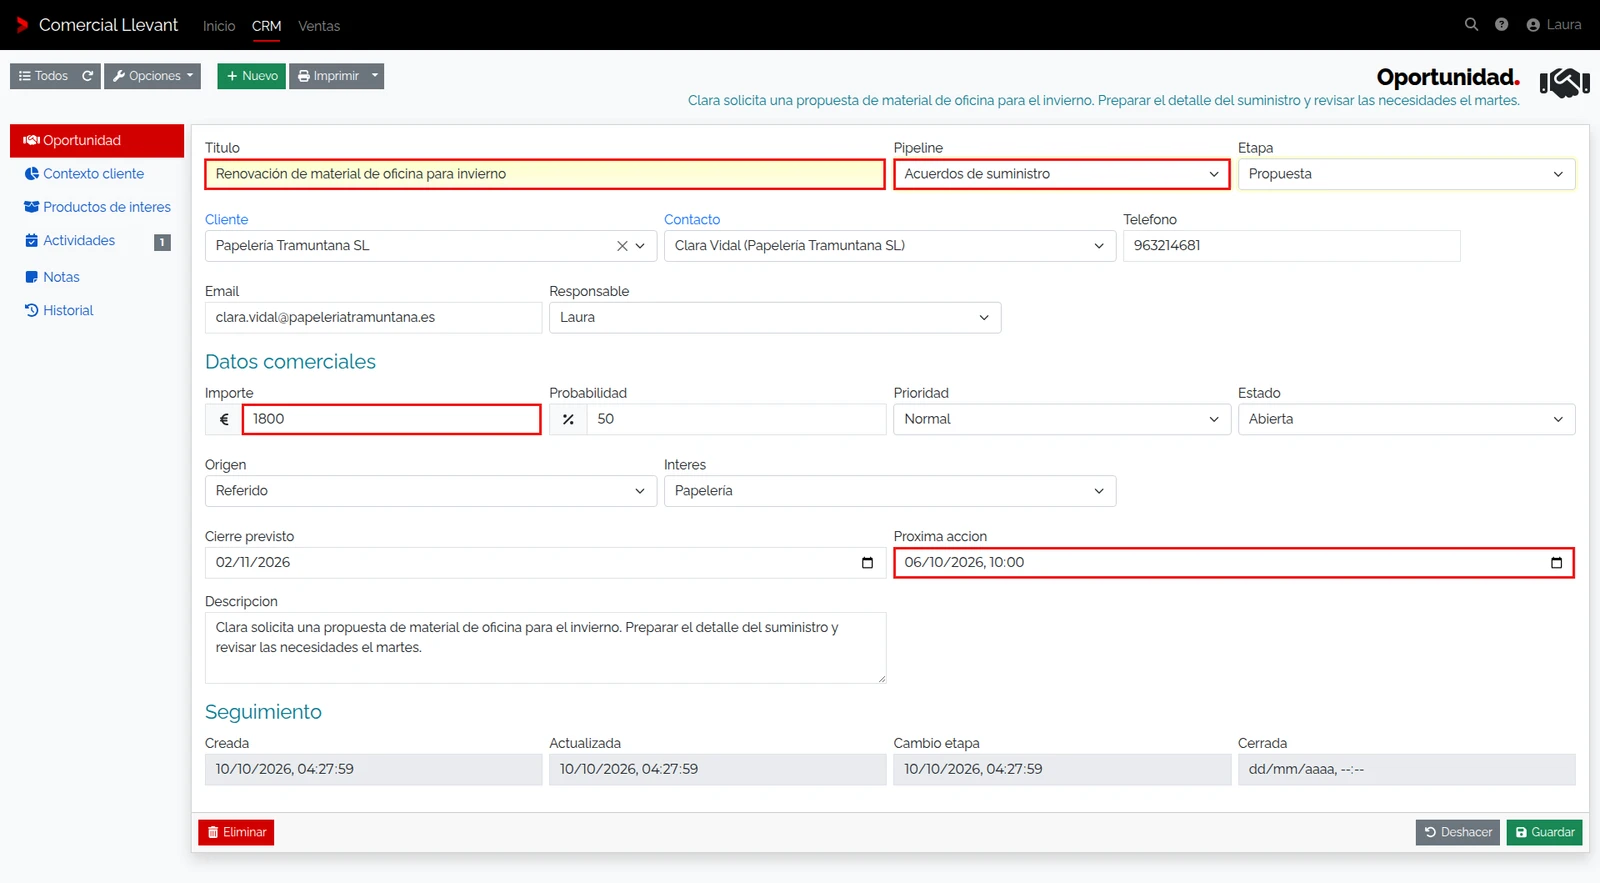Click the Imprimir button
Image resolution: width=1600 pixels, height=883 pixels.
coord(328,76)
